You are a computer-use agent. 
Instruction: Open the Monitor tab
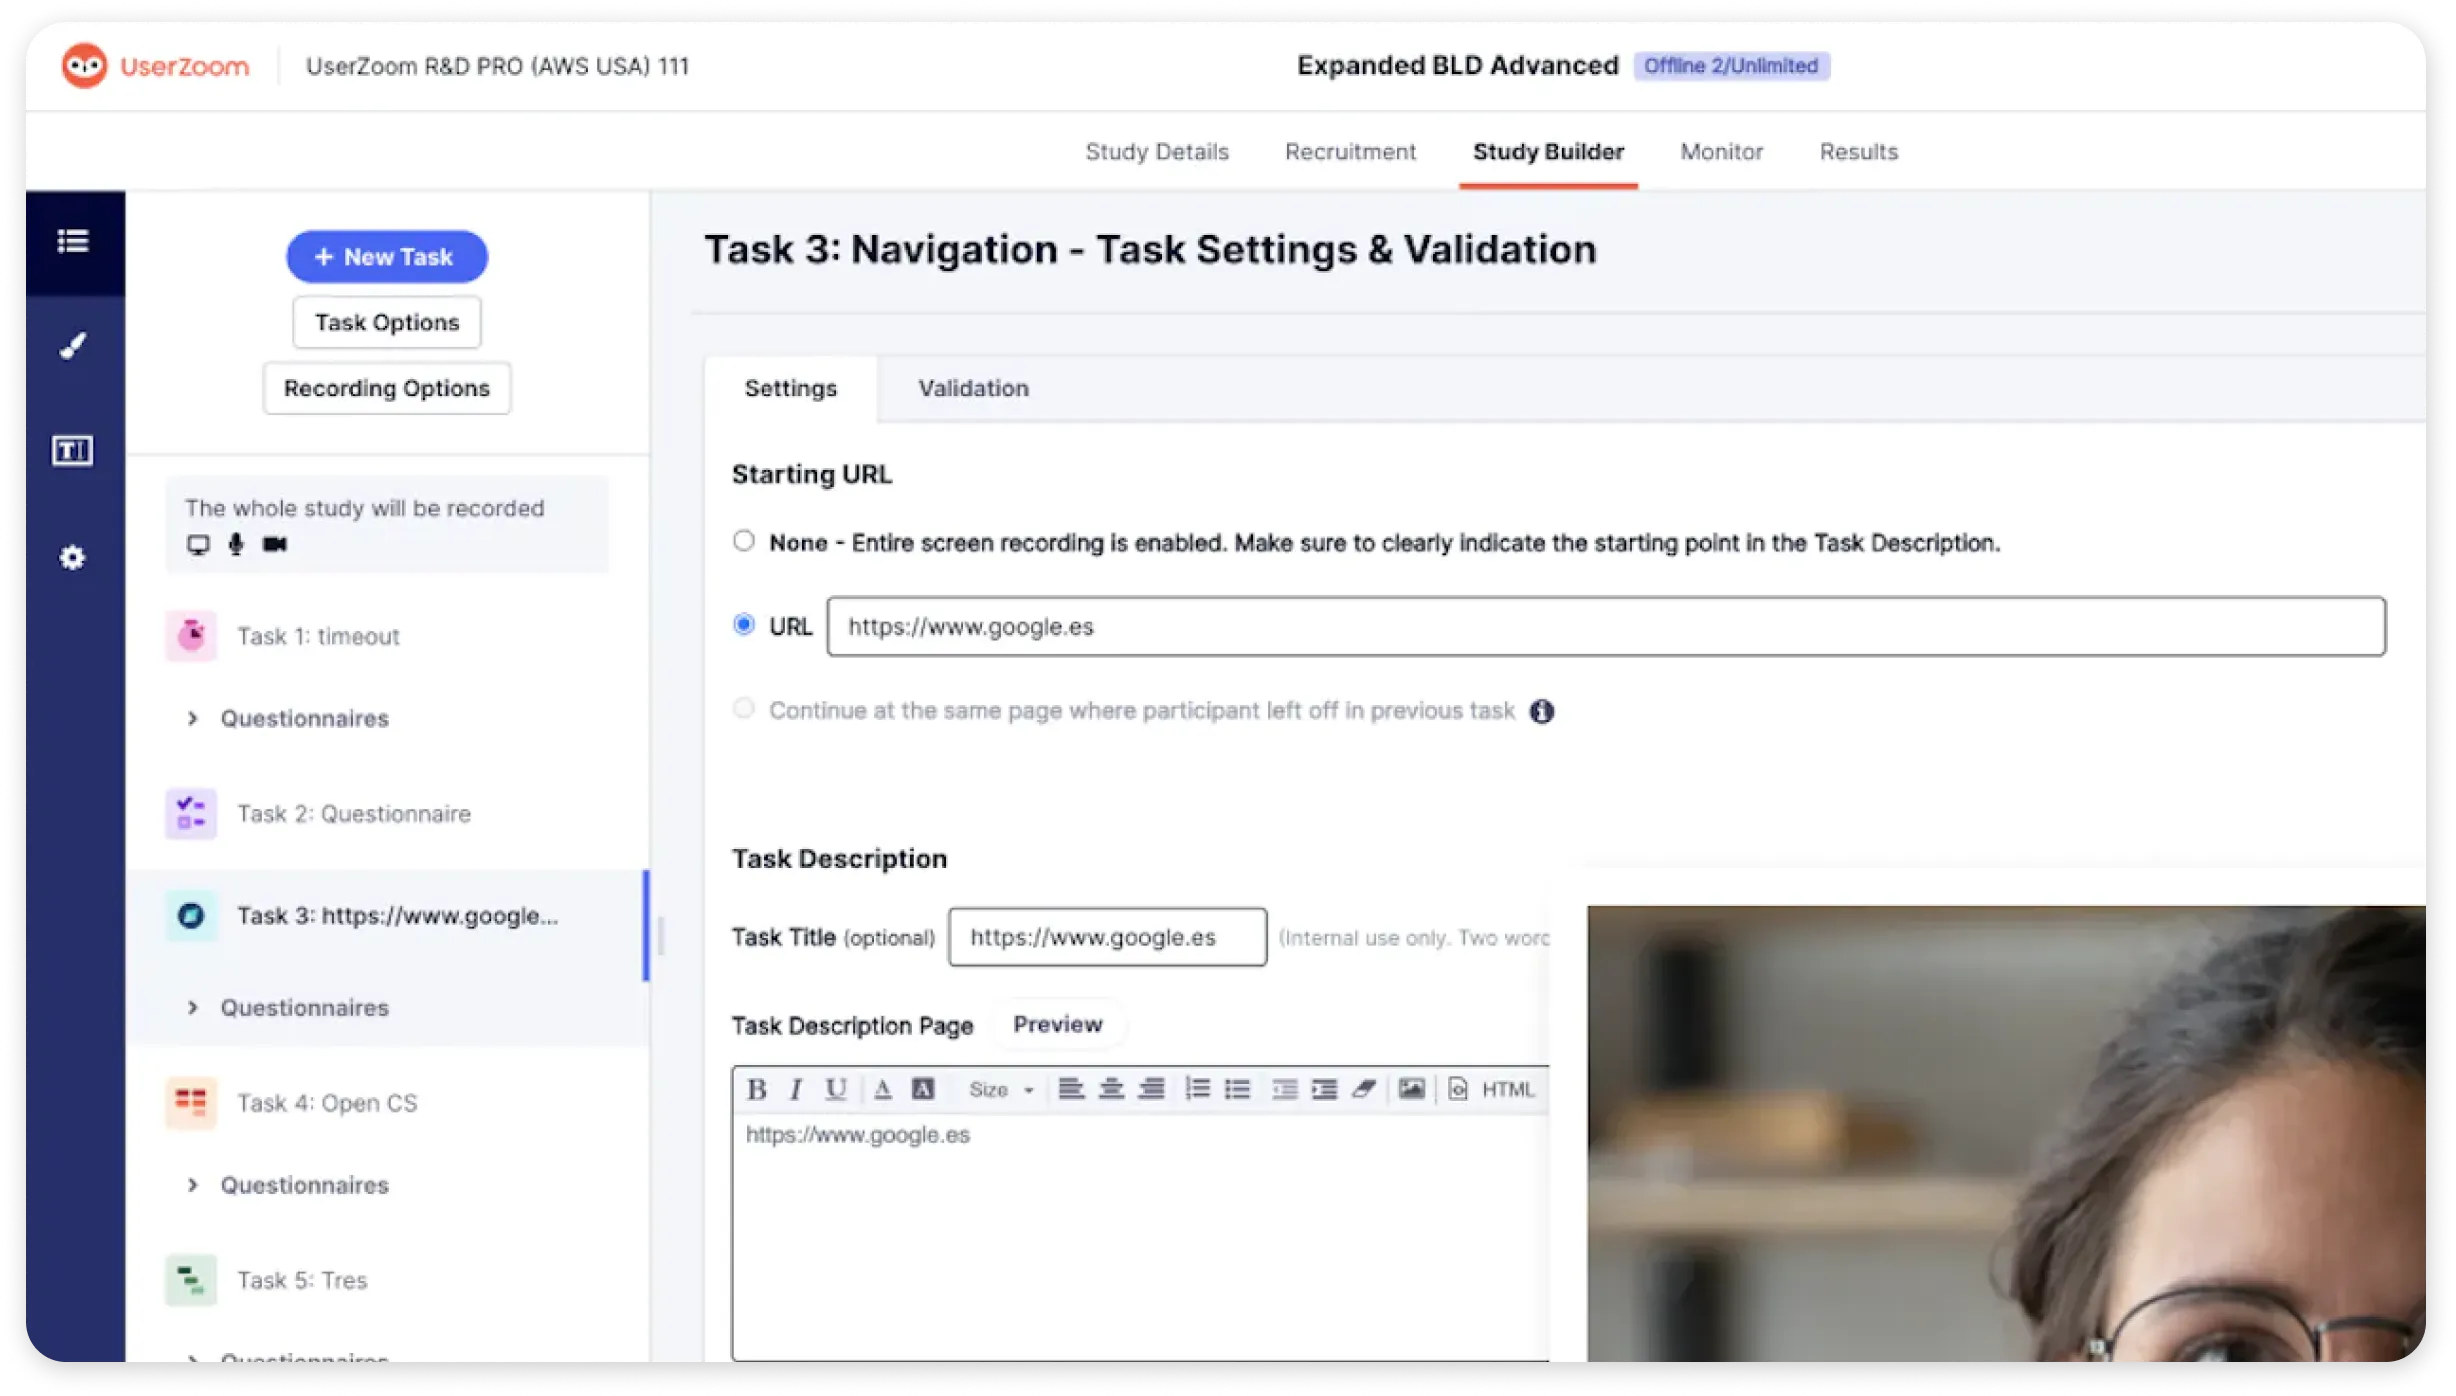click(x=1721, y=151)
